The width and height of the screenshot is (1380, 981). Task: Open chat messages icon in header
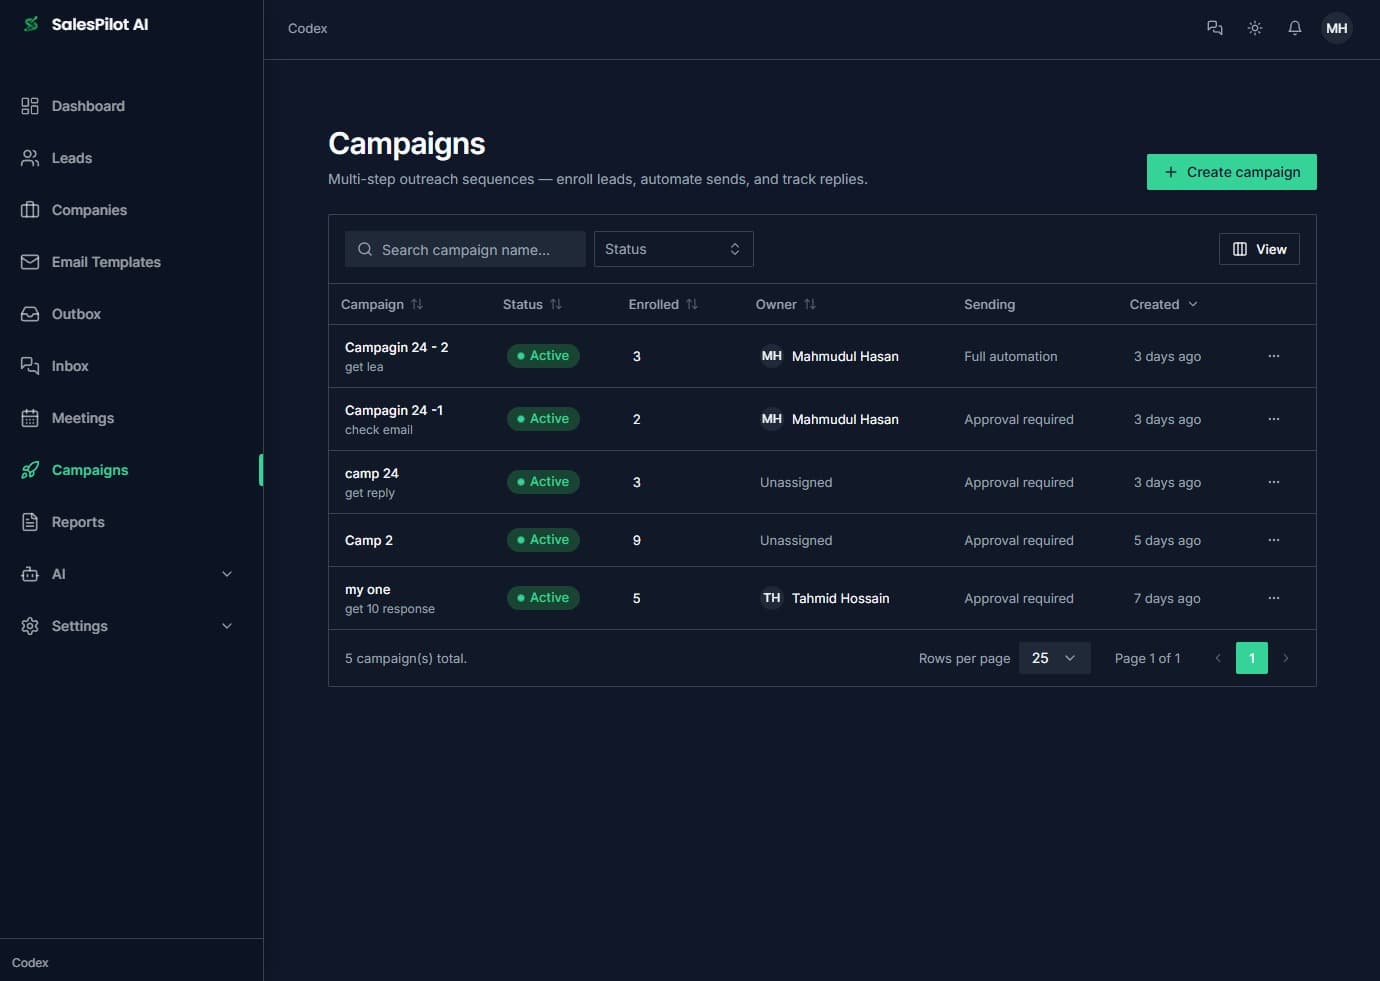coord(1215,28)
